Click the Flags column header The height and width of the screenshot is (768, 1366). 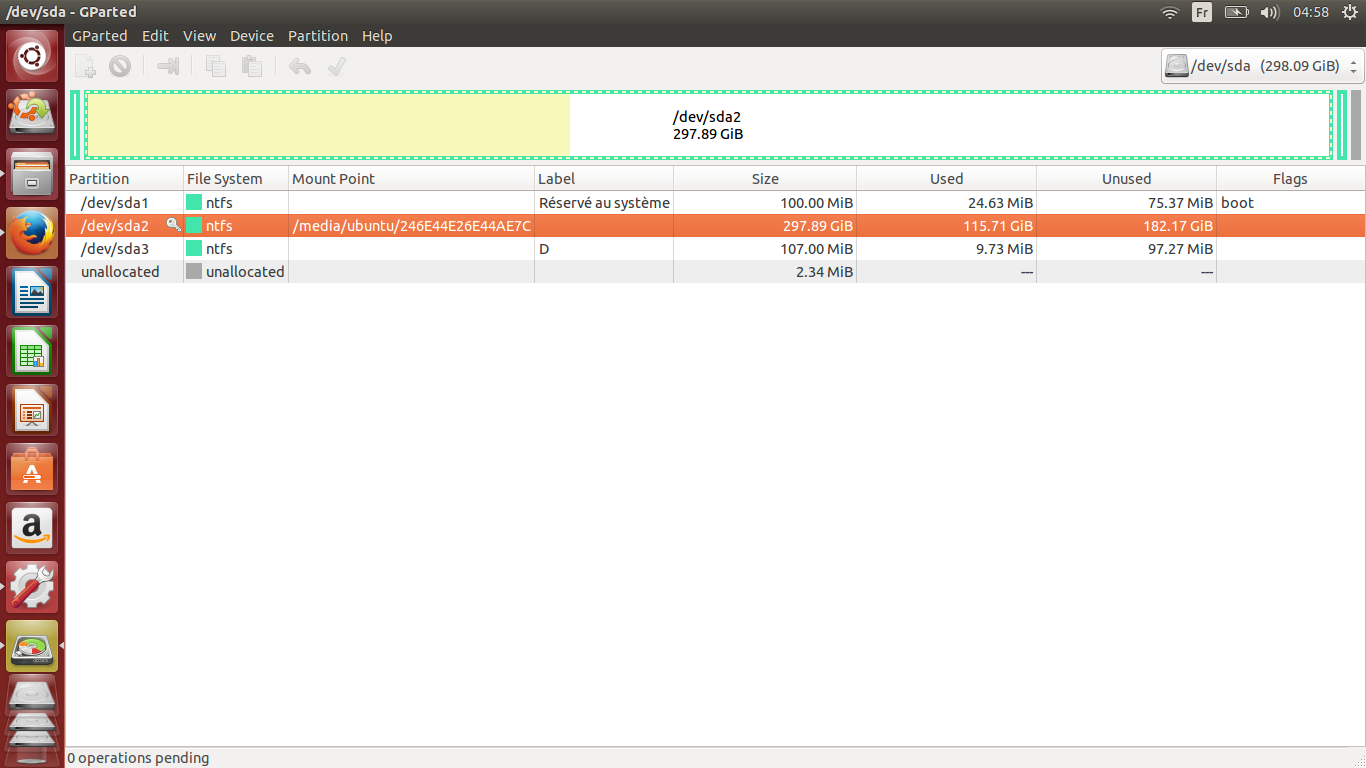point(1290,179)
